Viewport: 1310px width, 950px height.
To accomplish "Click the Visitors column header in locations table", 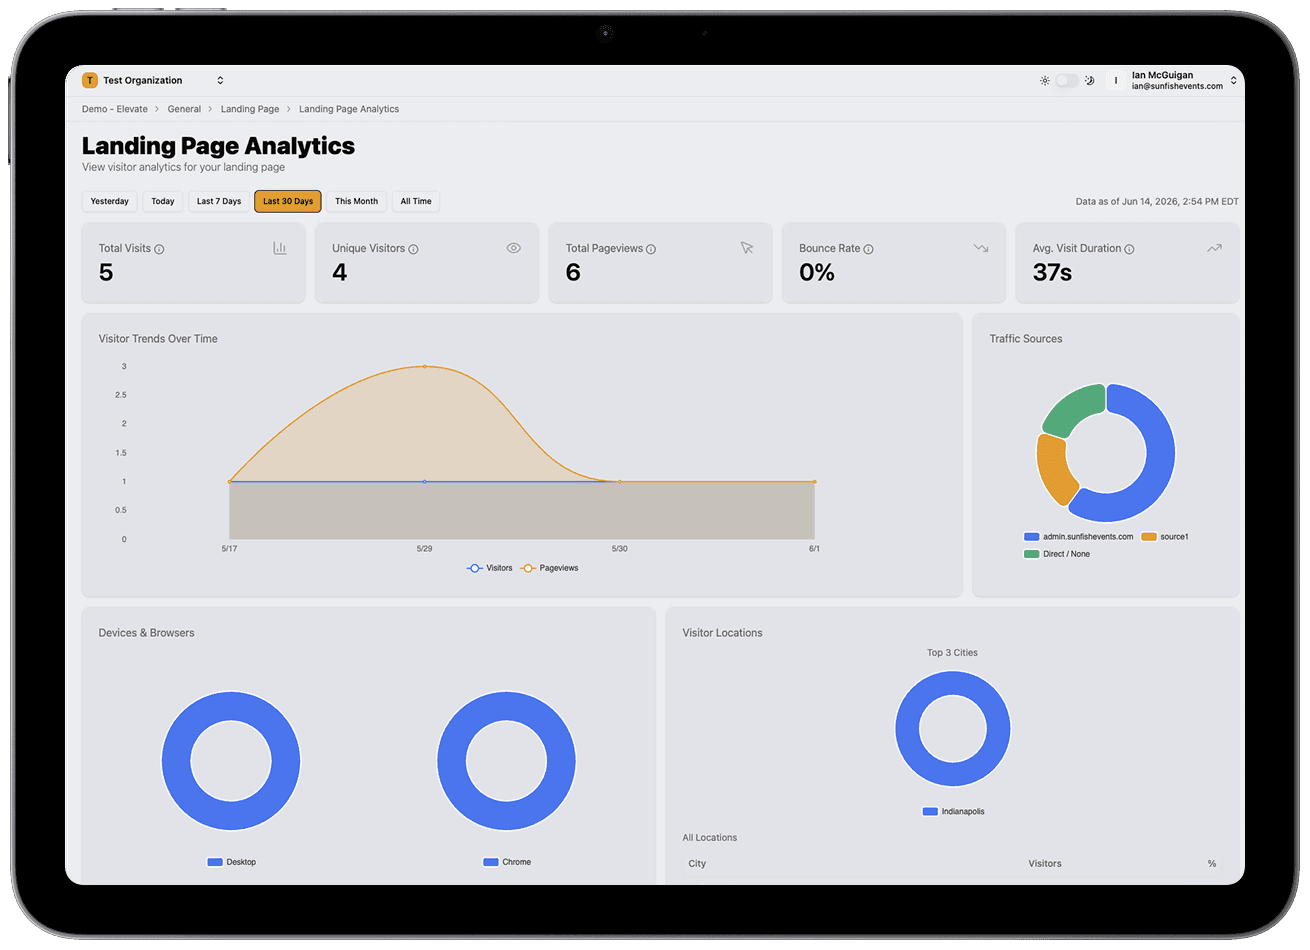I will click(1045, 864).
